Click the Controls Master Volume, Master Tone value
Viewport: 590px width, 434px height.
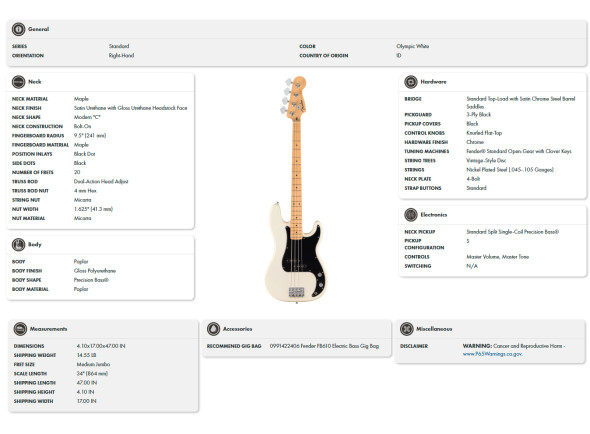[x=497, y=257]
